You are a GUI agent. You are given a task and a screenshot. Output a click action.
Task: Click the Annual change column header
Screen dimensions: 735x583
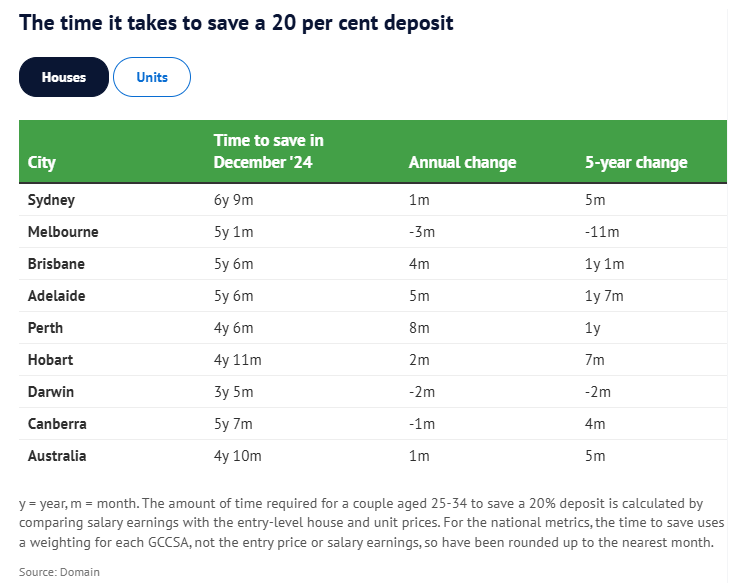coord(462,162)
